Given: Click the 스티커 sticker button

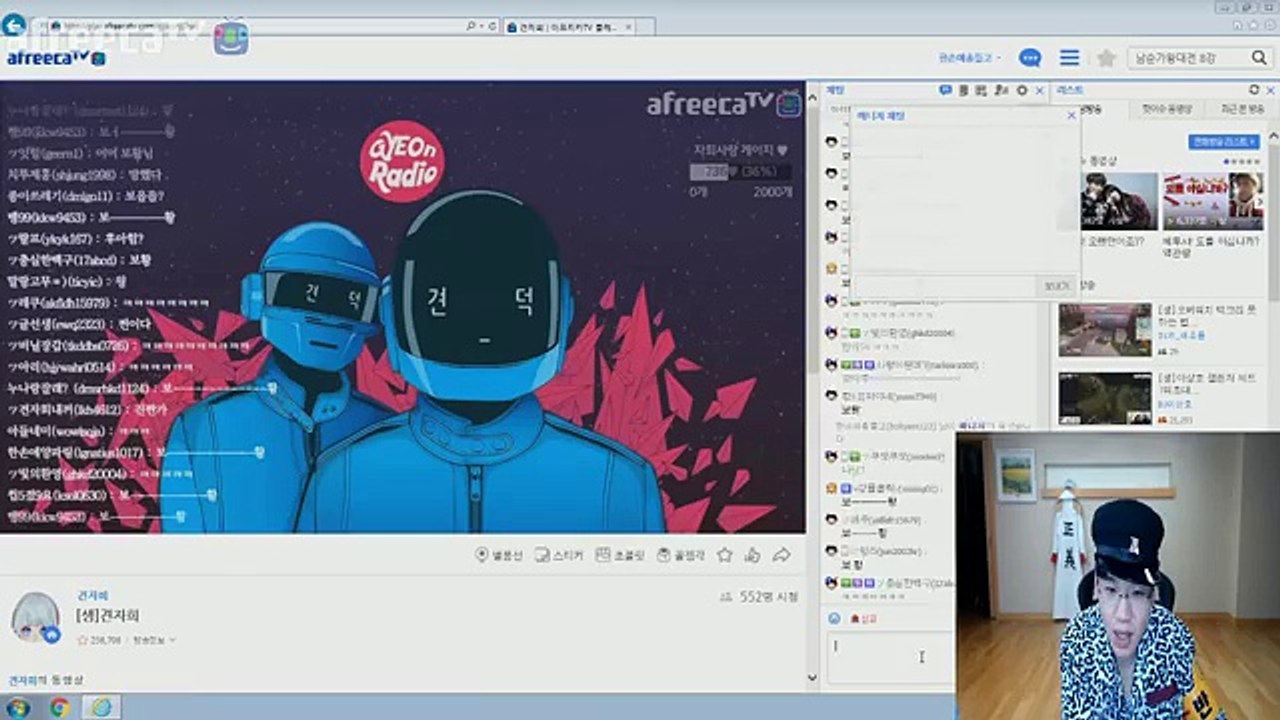Looking at the screenshot, I should (558, 555).
